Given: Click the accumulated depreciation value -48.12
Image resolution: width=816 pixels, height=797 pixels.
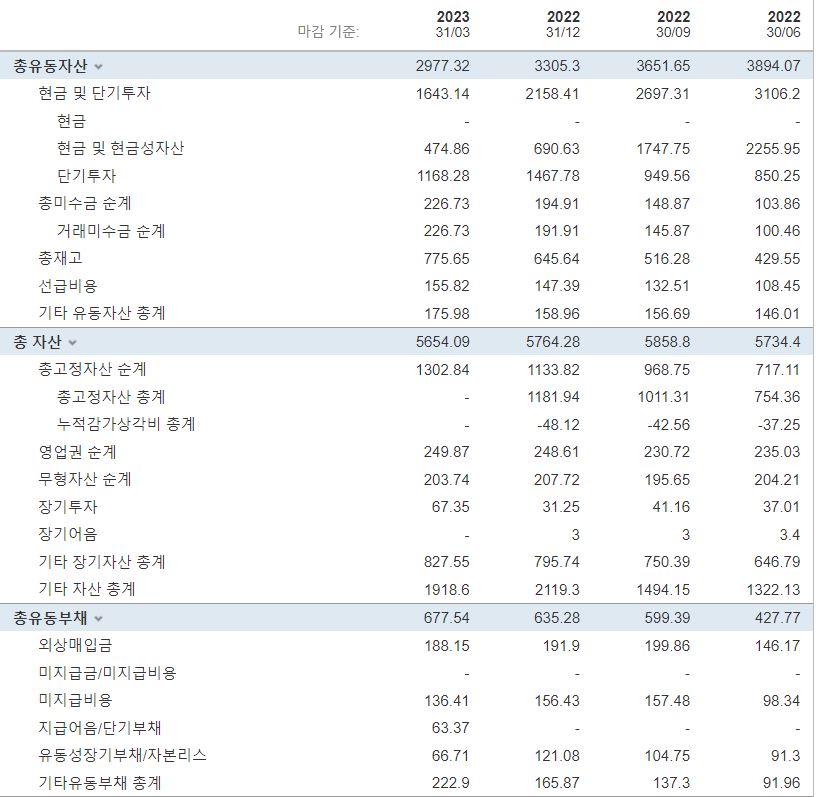Looking at the screenshot, I should [558, 425].
